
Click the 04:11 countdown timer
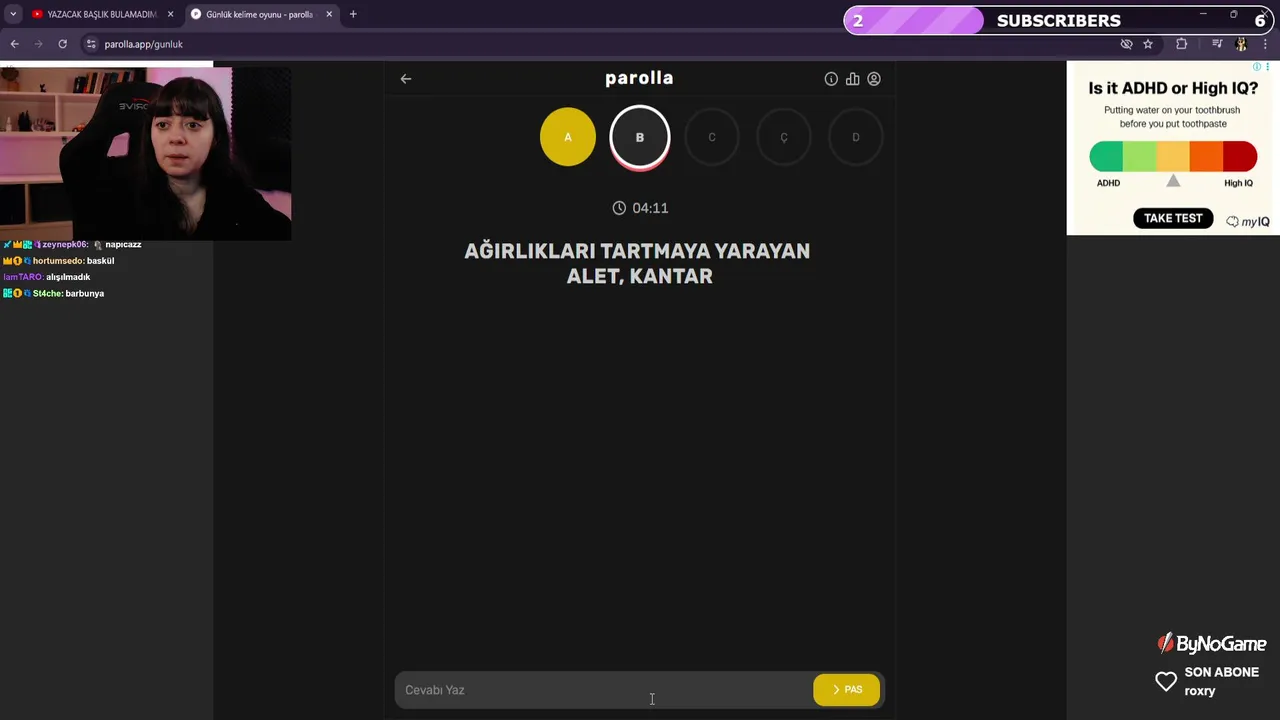click(x=640, y=208)
